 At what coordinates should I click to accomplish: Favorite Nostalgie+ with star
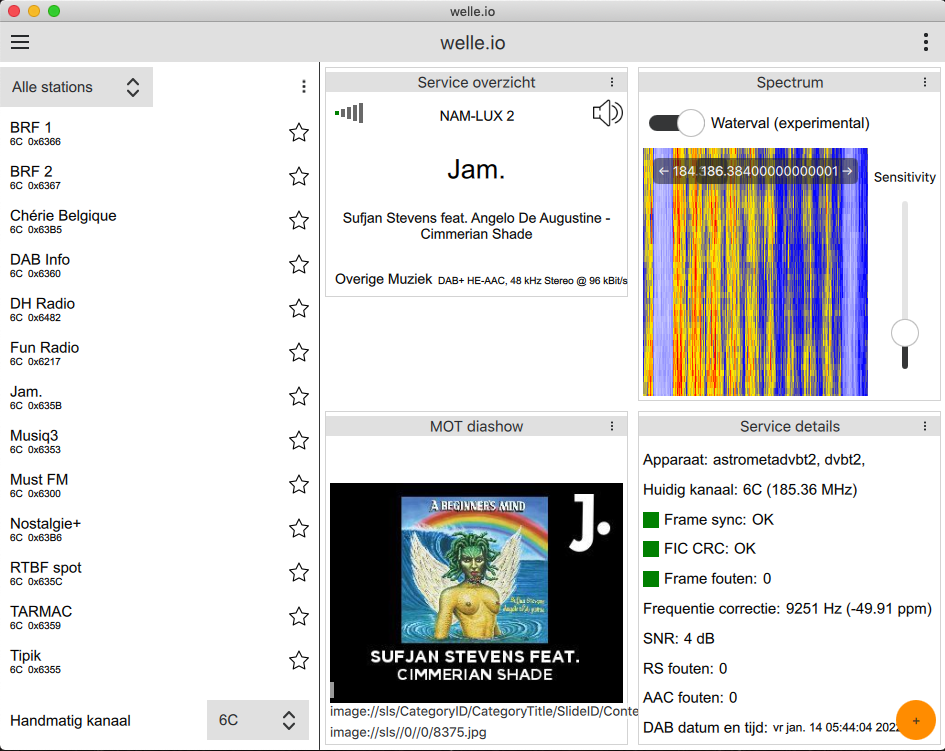(299, 529)
